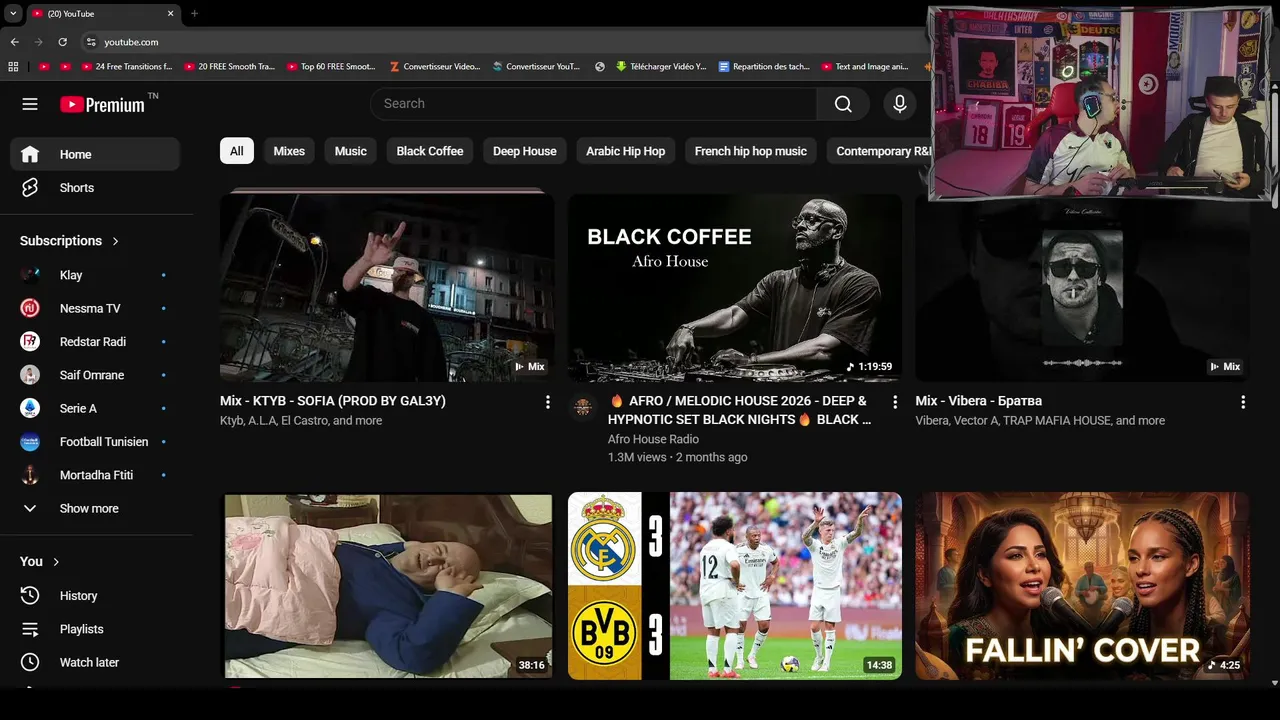Select the Deep House filter chip
The height and width of the screenshot is (720, 1280).
click(525, 151)
